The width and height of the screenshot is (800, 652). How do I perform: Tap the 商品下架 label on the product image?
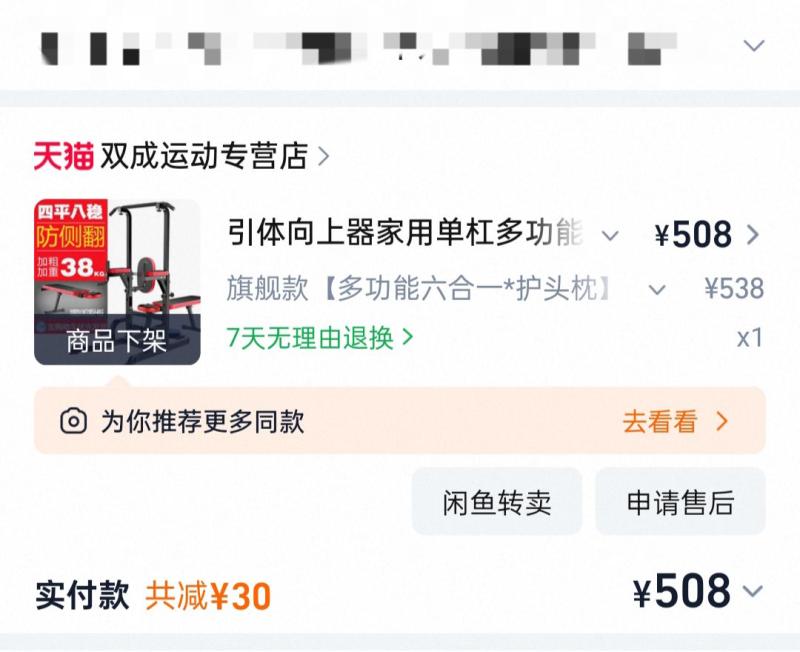click(x=116, y=341)
